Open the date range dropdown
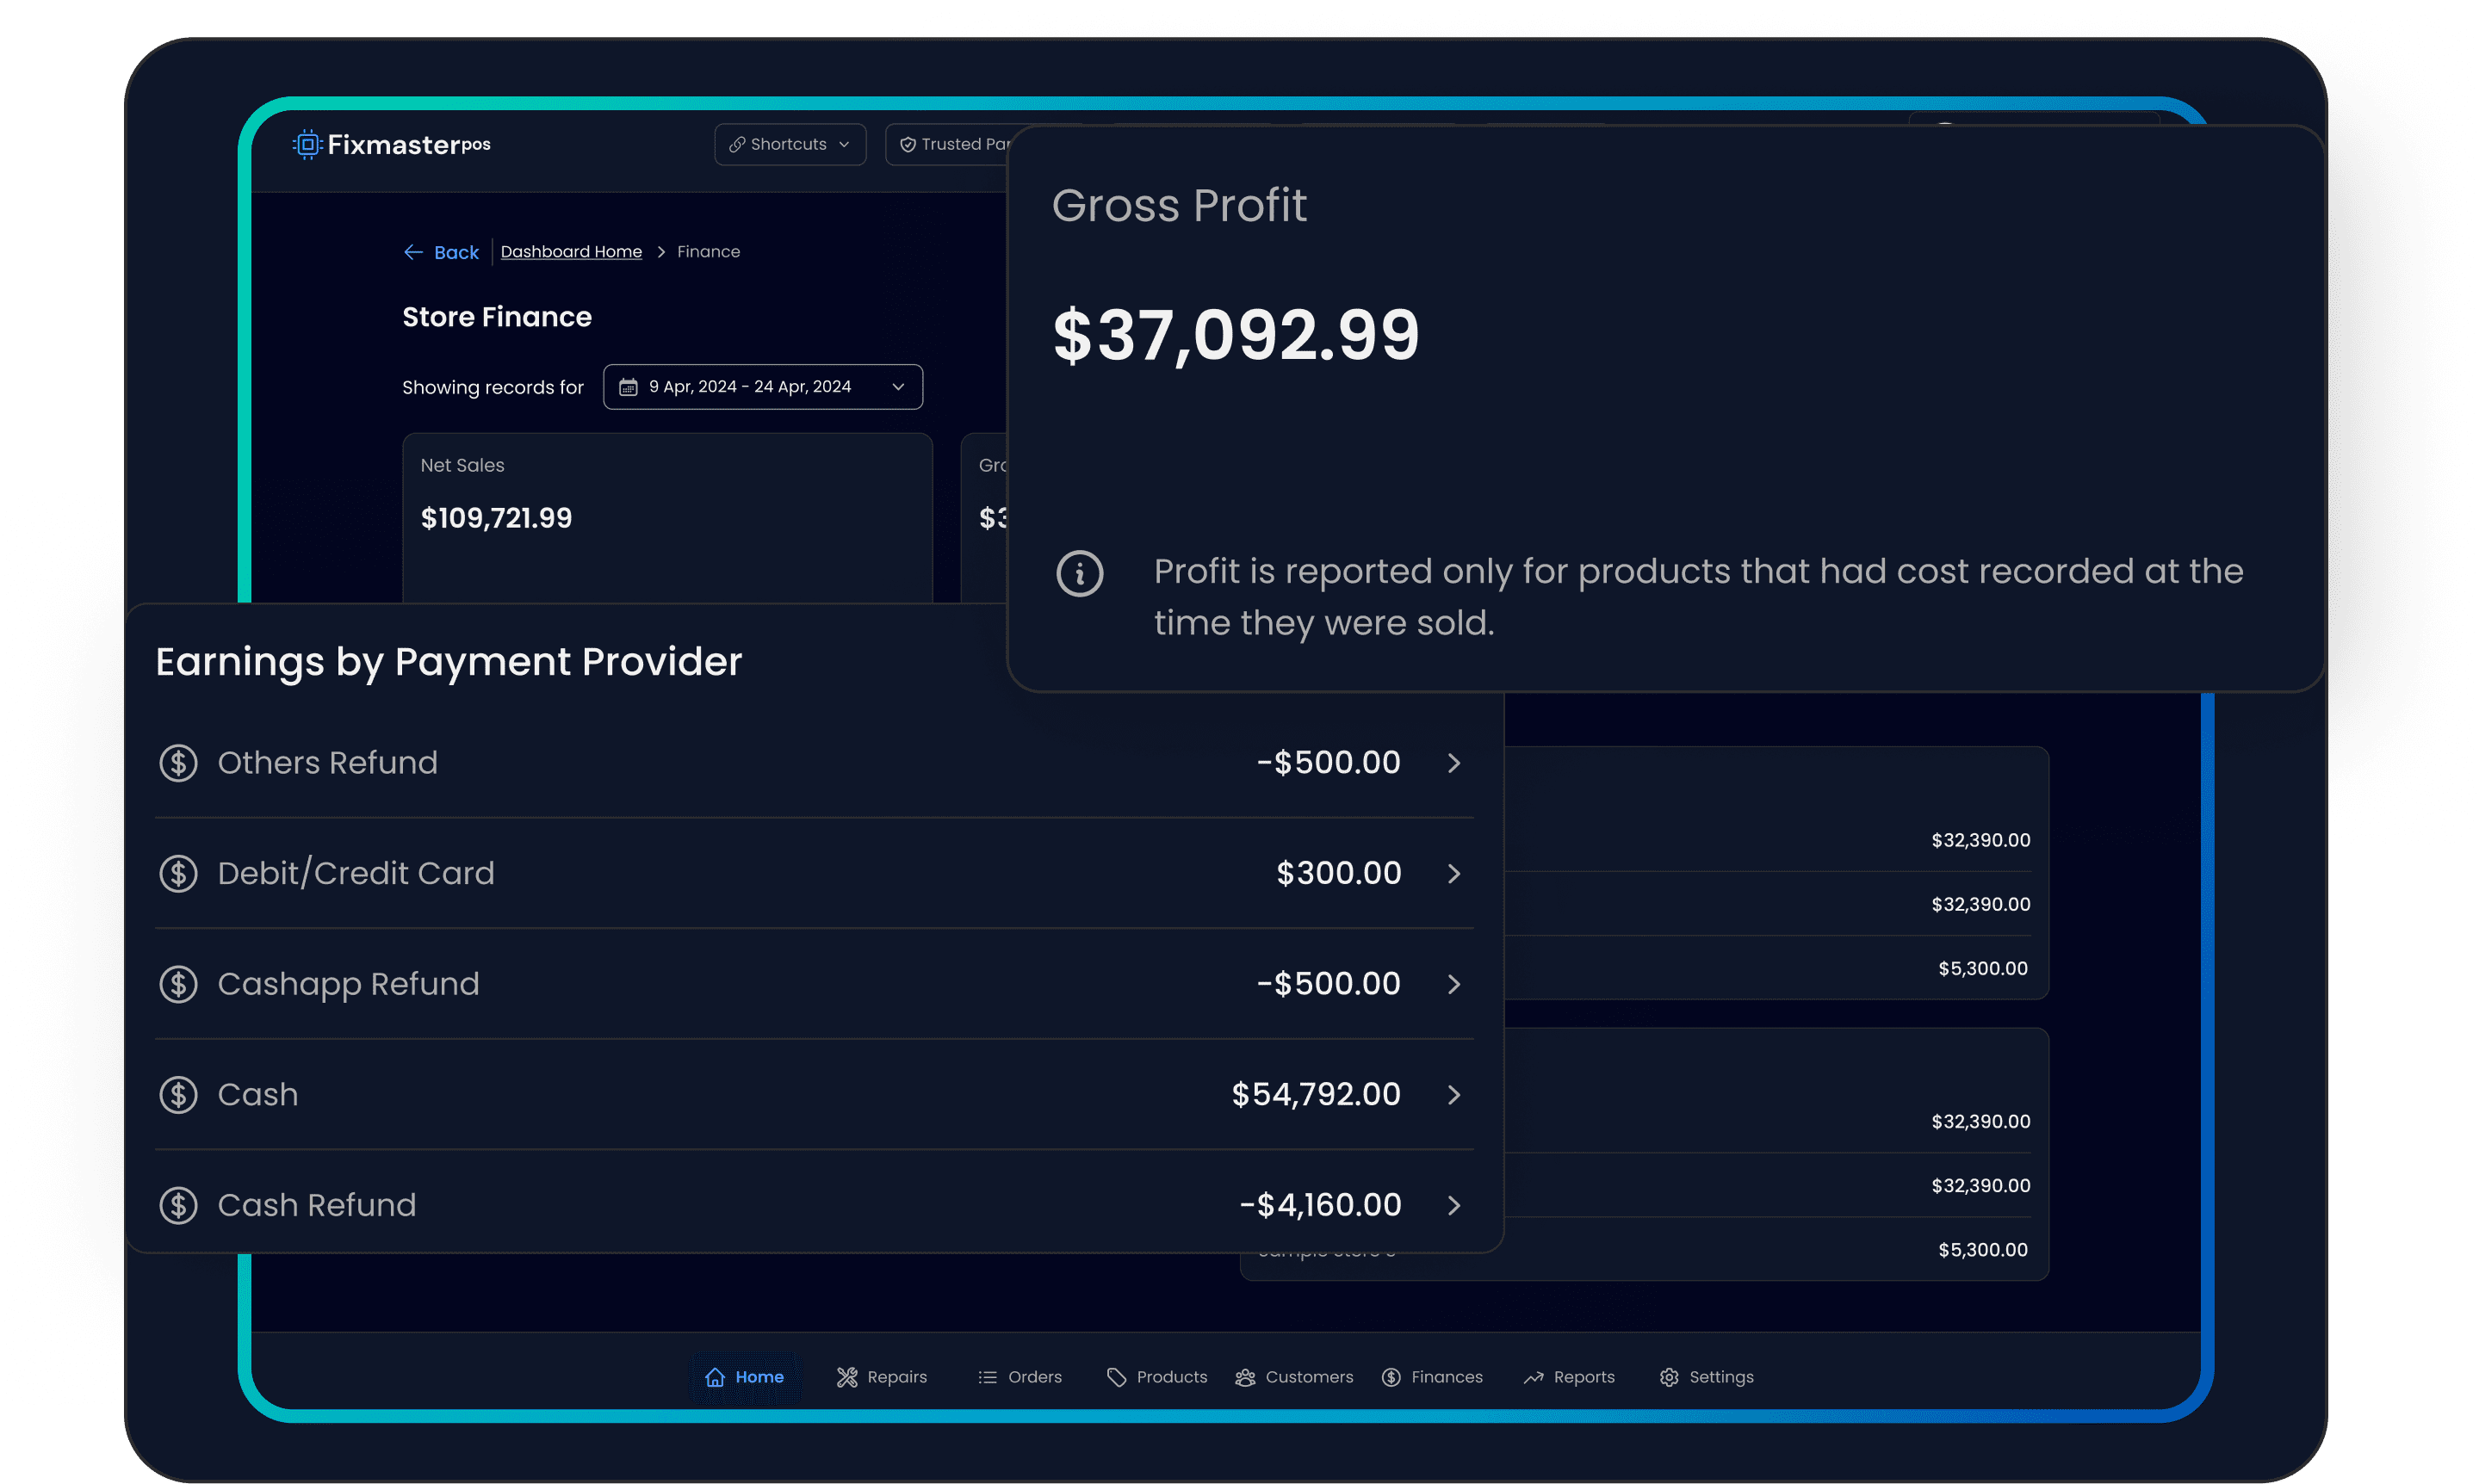The height and width of the screenshot is (1484, 2479). [x=762, y=387]
